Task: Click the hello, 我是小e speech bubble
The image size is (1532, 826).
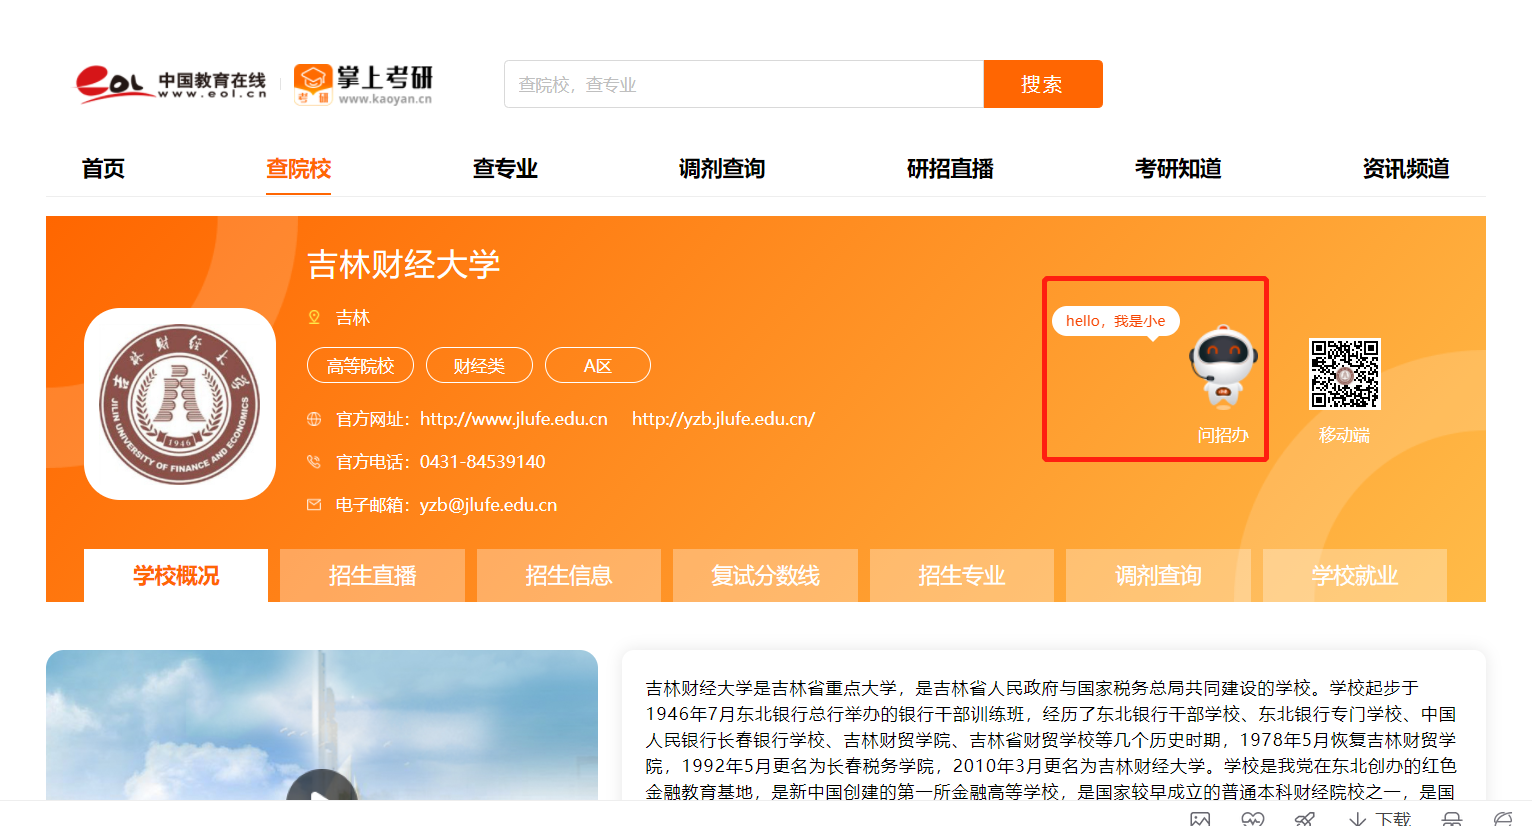Action: coord(1116,321)
